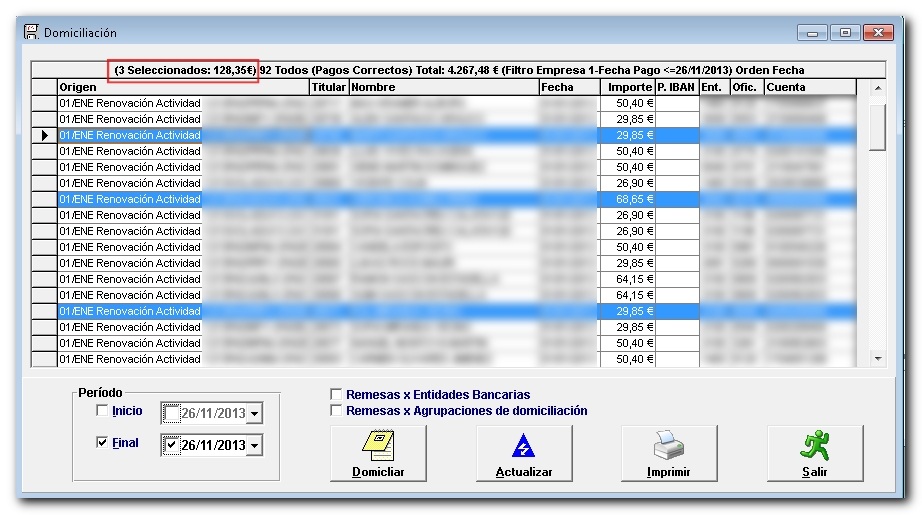Click the '3 Seleccionados: 128,35€' summary text
The width and height of the screenshot is (922, 515).
[x=185, y=70]
